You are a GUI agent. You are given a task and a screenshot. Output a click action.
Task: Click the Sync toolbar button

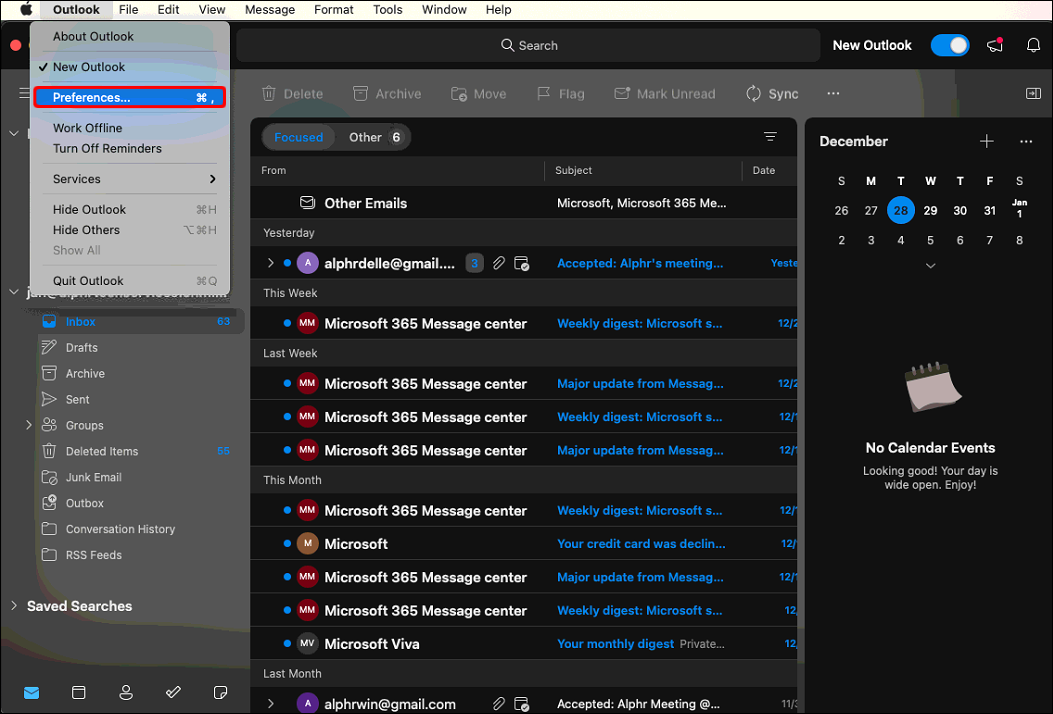click(x=772, y=94)
